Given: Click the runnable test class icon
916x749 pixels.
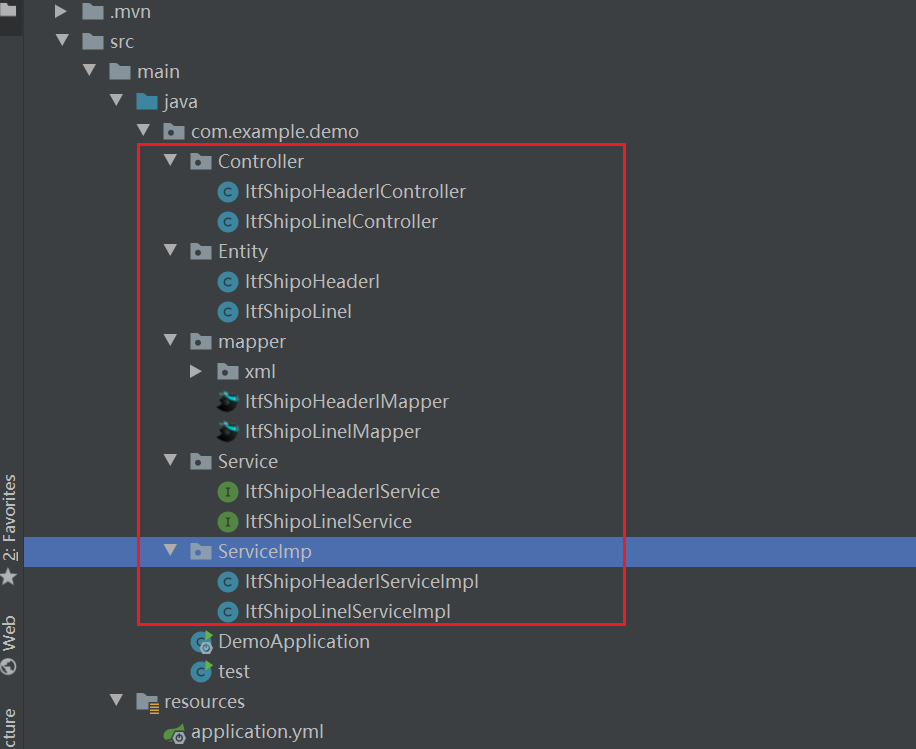Looking at the screenshot, I should click(202, 671).
